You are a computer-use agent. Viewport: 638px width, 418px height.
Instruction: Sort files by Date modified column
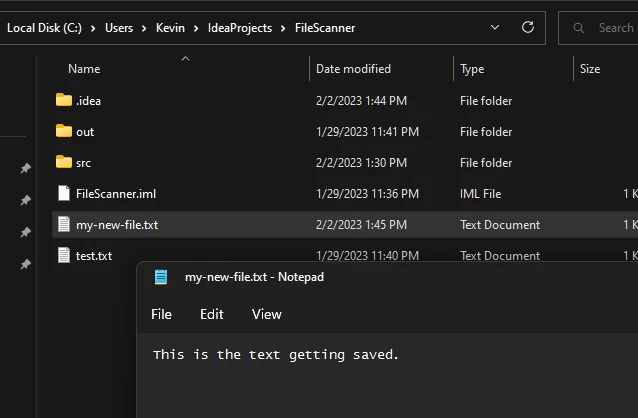353,69
